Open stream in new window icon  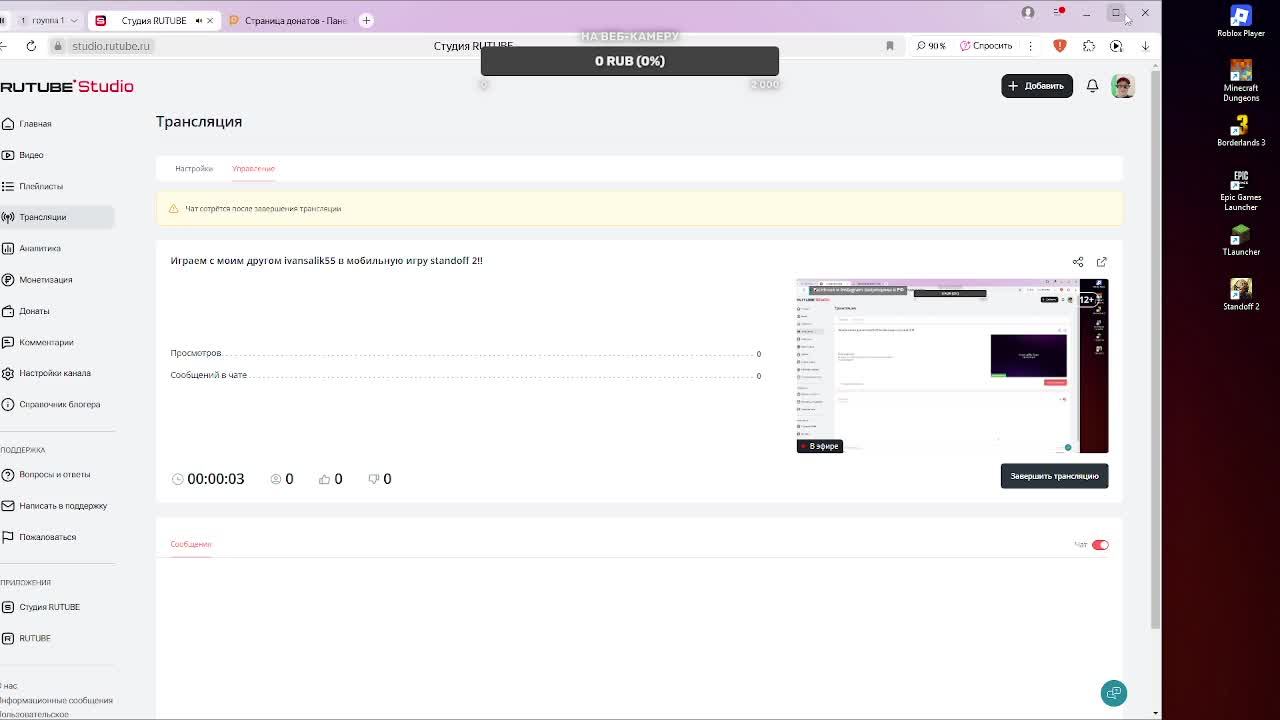click(x=1101, y=262)
